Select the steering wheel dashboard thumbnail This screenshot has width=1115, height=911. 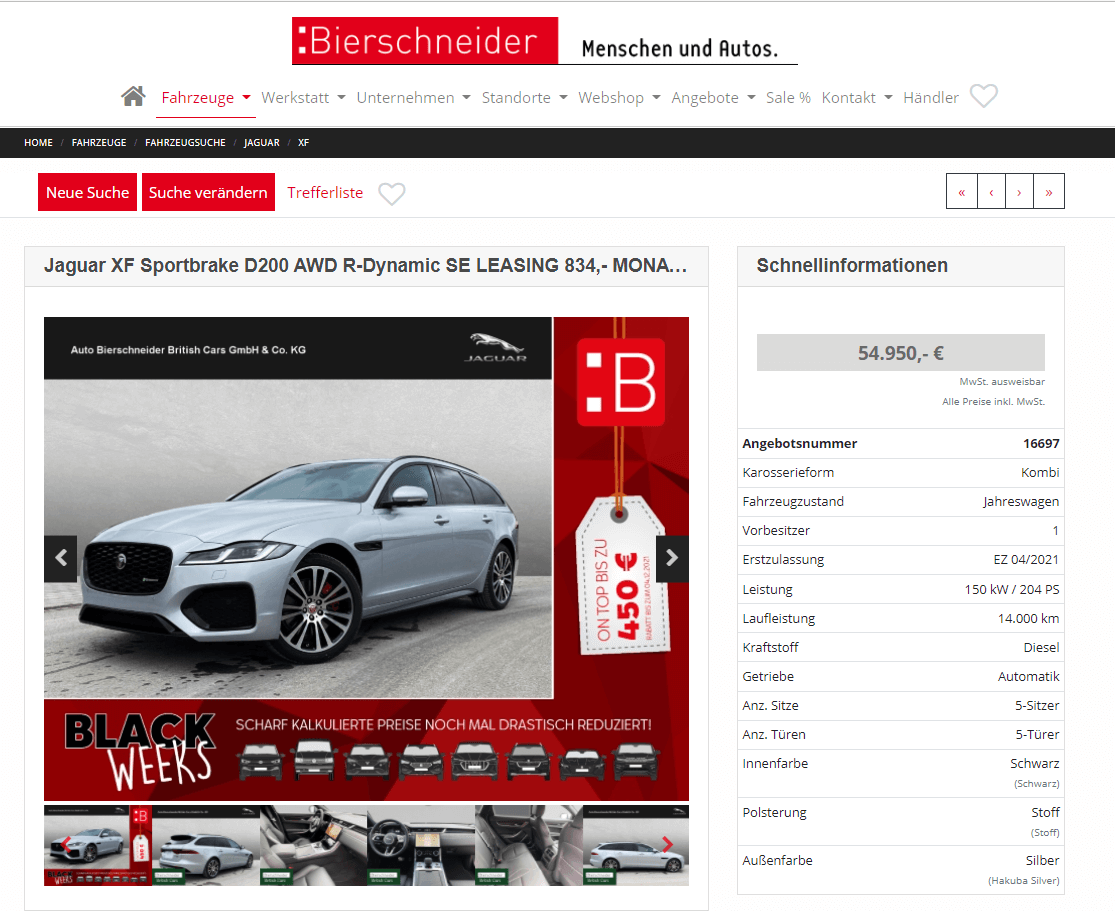(421, 846)
